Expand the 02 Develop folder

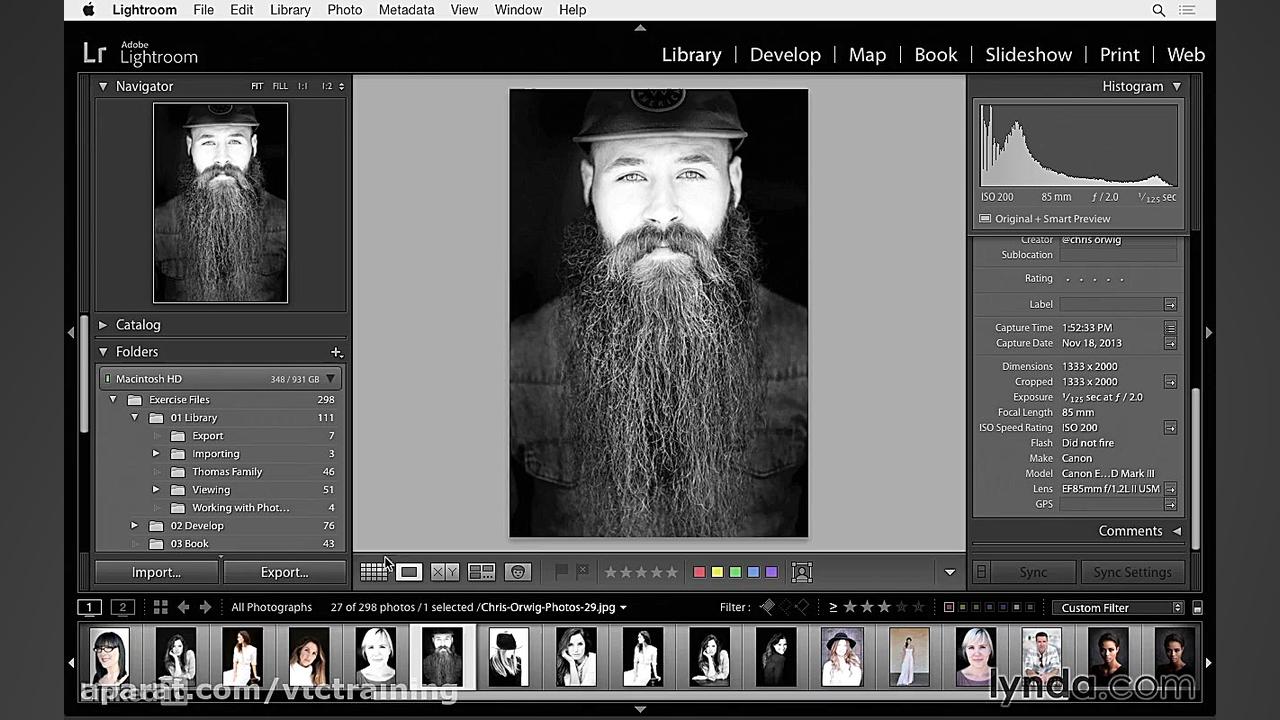point(134,525)
